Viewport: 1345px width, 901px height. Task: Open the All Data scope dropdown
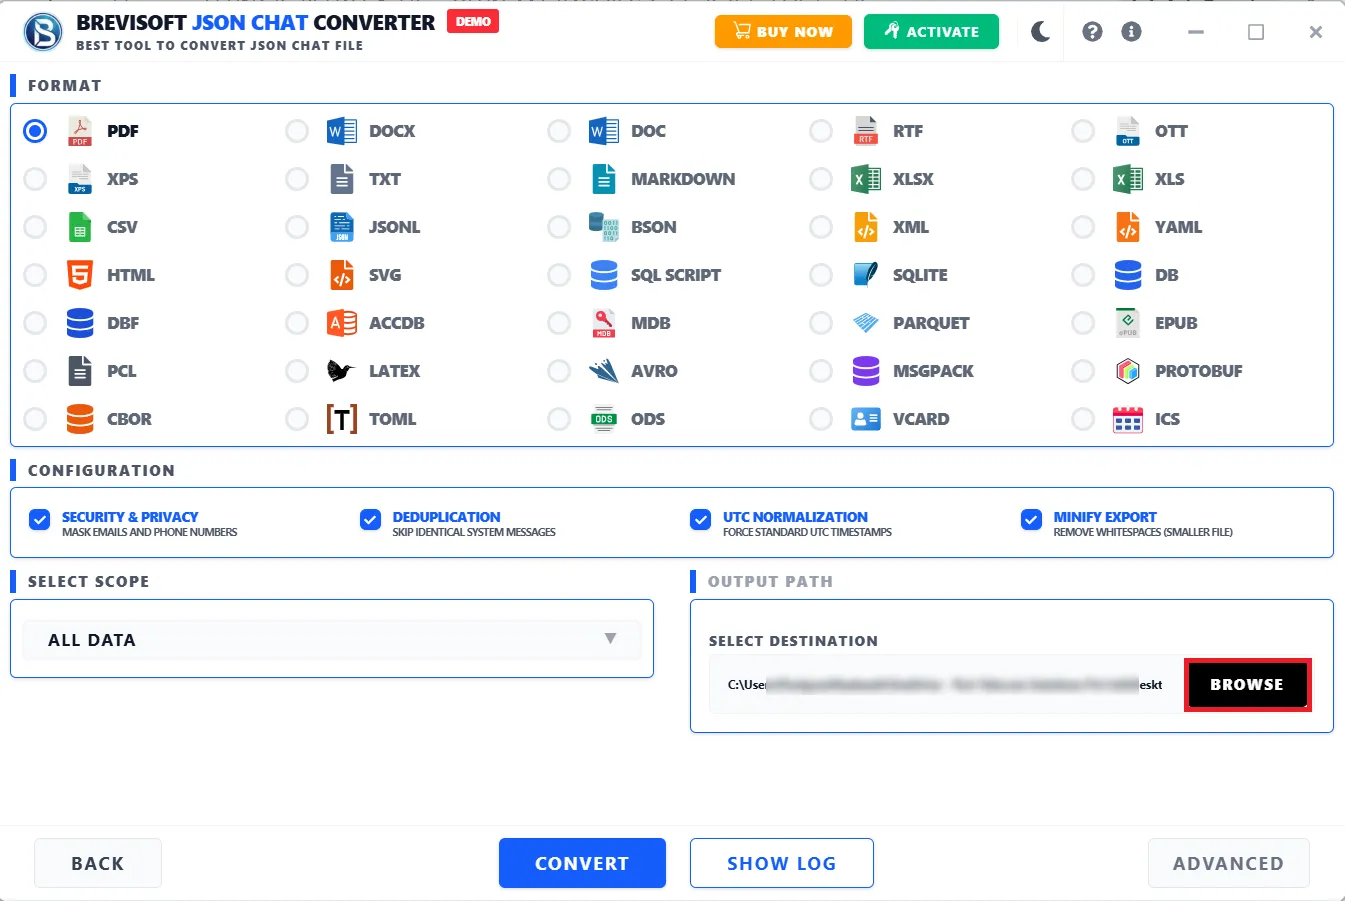click(332, 640)
